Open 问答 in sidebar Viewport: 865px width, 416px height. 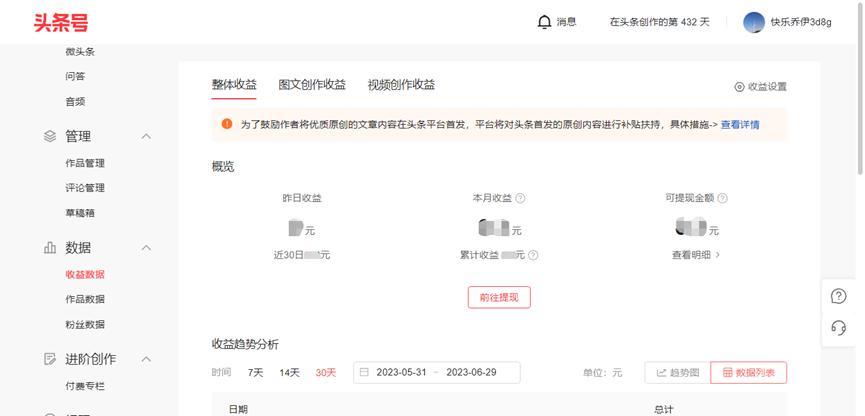click(x=75, y=76)
